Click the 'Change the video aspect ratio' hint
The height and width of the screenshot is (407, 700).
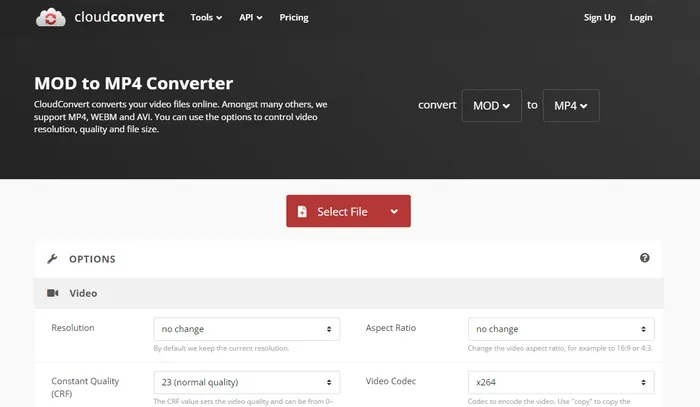[x=560, y=348]
